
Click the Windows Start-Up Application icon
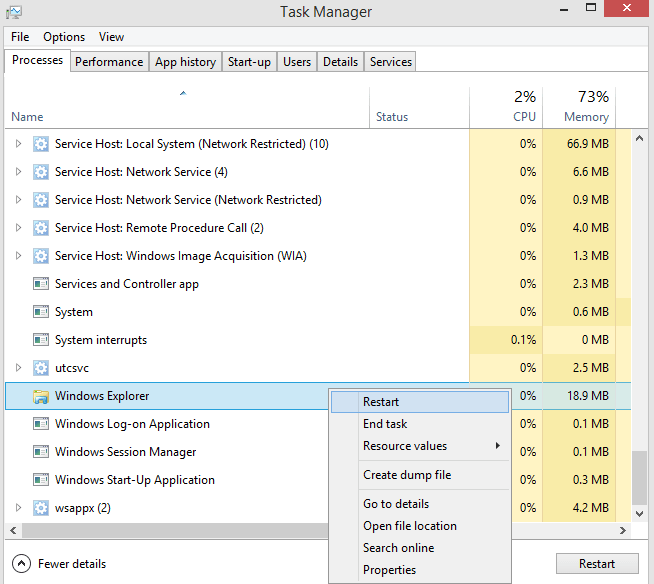[x=41, y=480]
